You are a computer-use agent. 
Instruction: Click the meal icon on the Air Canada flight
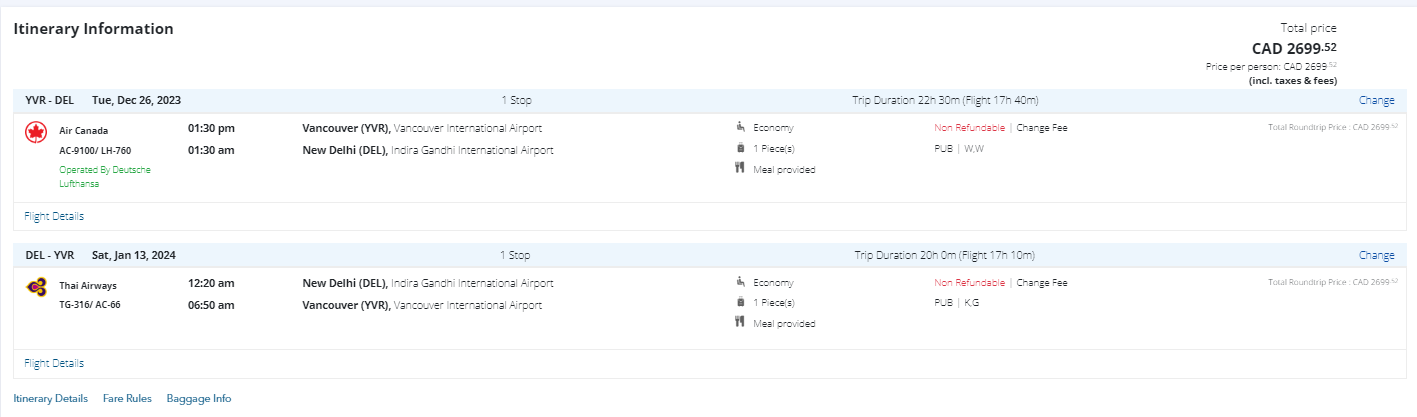point(740,168)
